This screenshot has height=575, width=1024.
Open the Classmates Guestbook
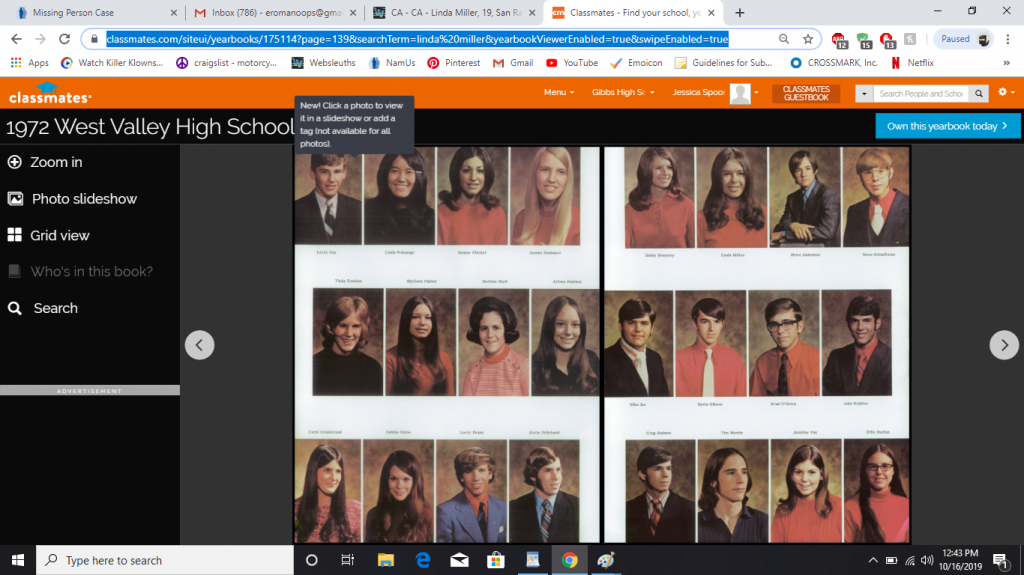[806, 93]
